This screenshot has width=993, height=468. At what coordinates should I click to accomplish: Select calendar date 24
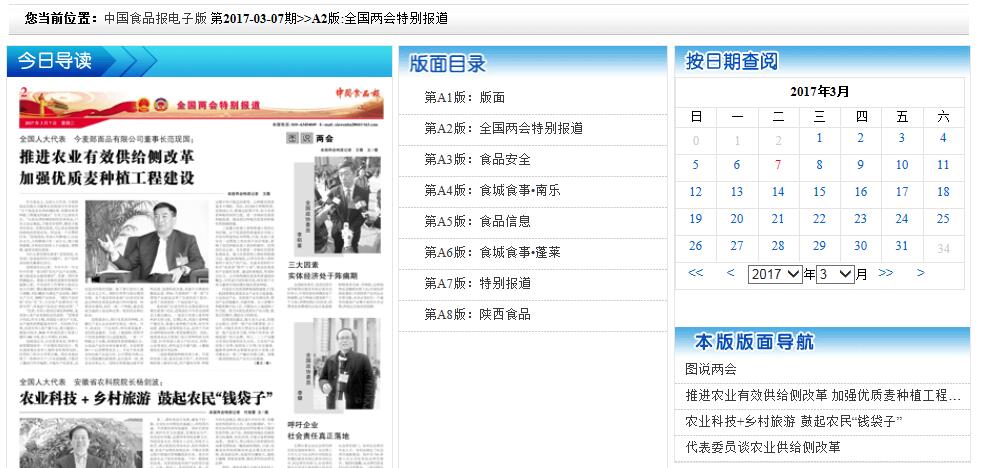coord(902,219)
